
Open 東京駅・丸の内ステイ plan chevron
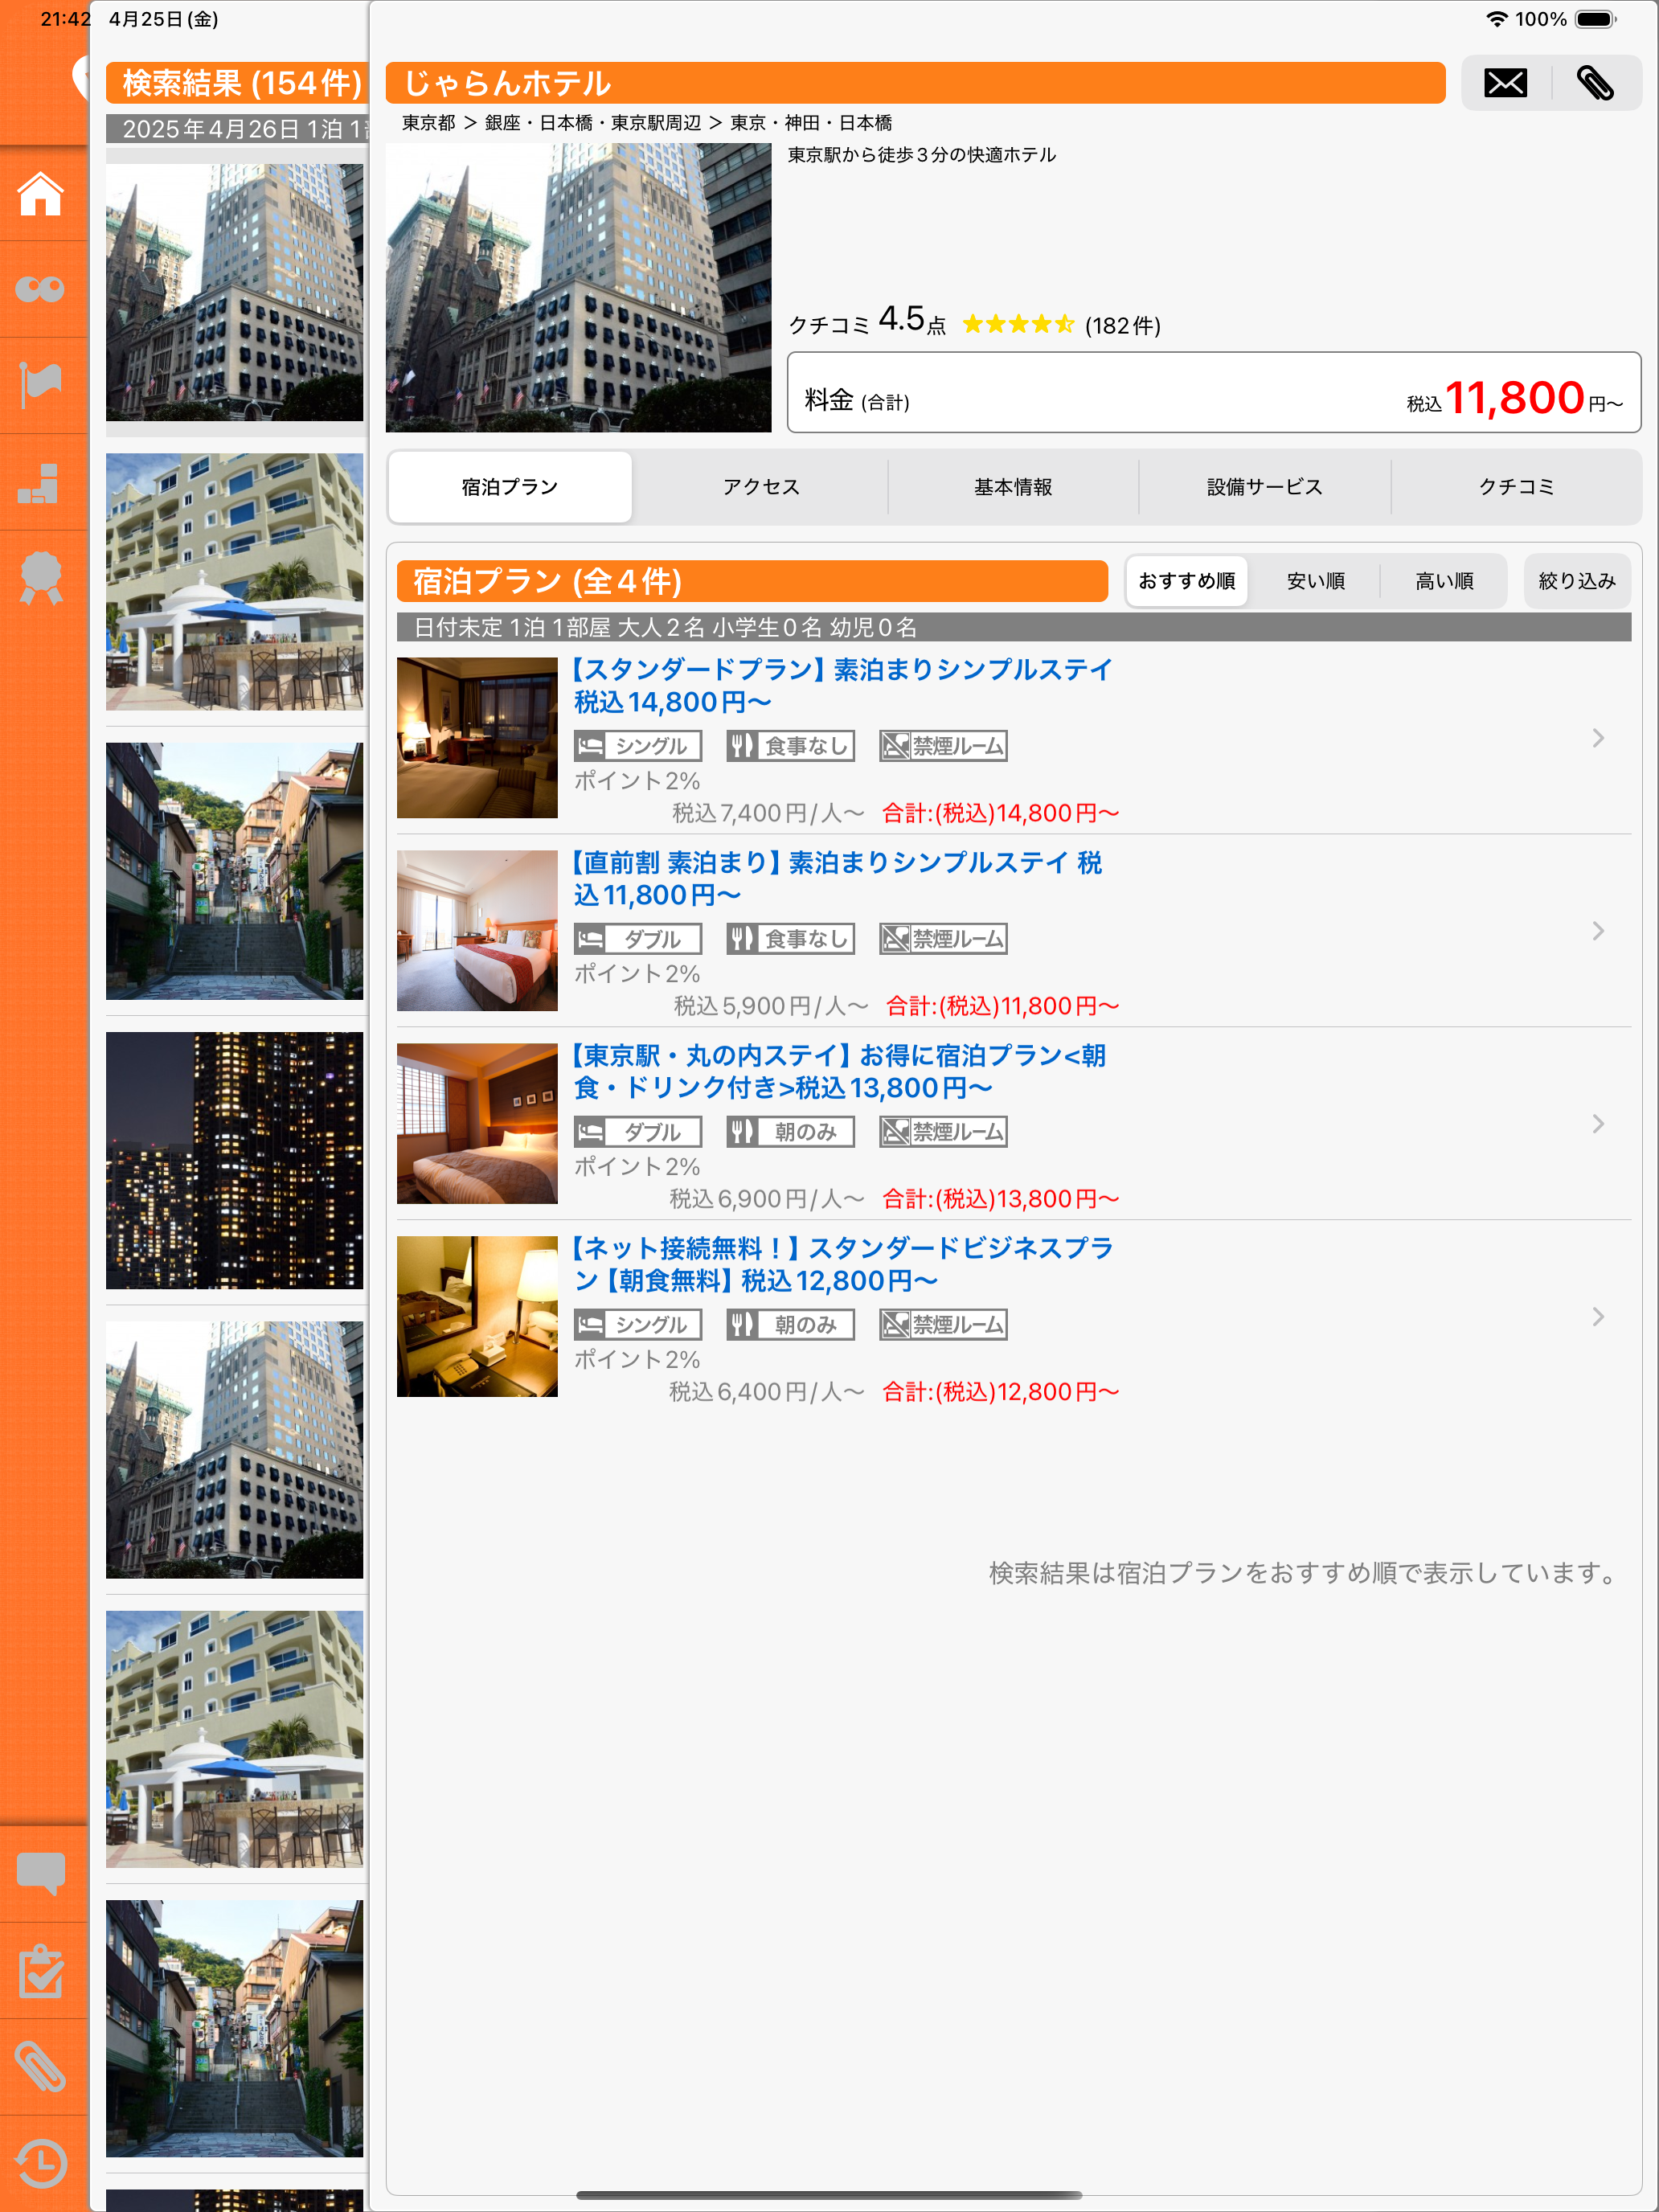[1598, 1124]
